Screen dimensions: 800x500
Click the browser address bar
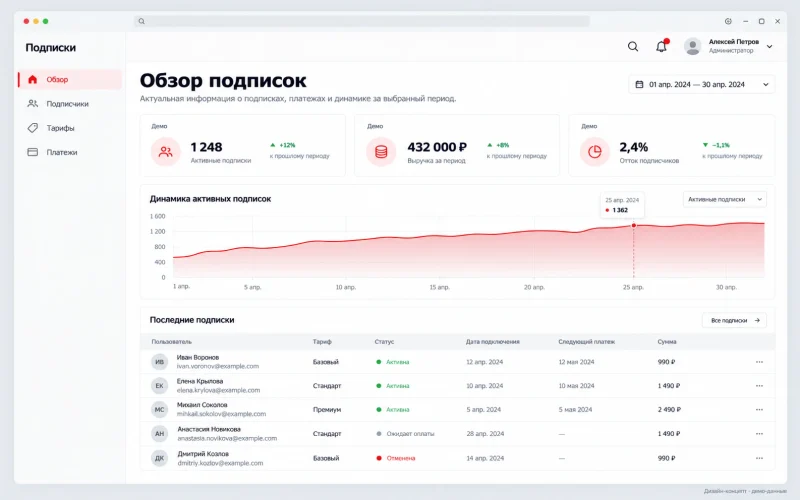[x=362, y=21]
